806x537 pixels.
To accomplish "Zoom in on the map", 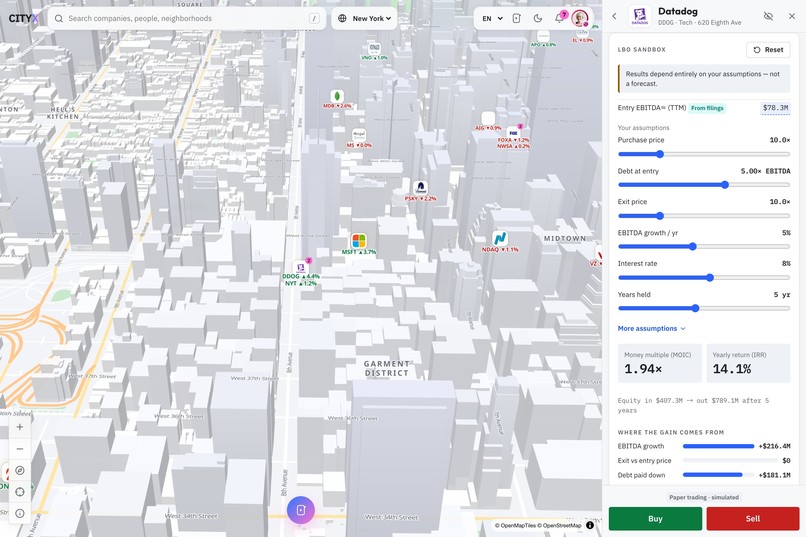I will pyautogui.click(x=20, y=427).
